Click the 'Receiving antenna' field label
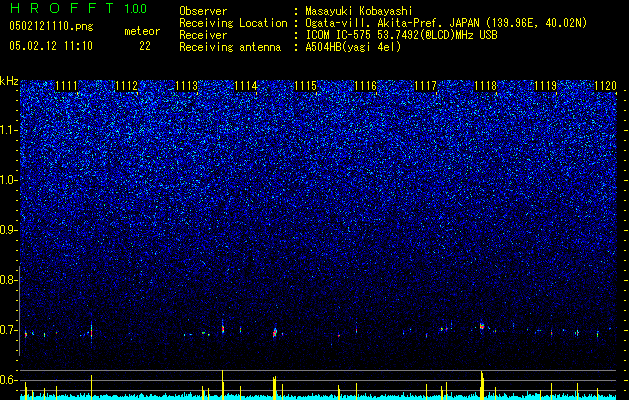This screenshot has width=629, height=400. click(230, 47)
